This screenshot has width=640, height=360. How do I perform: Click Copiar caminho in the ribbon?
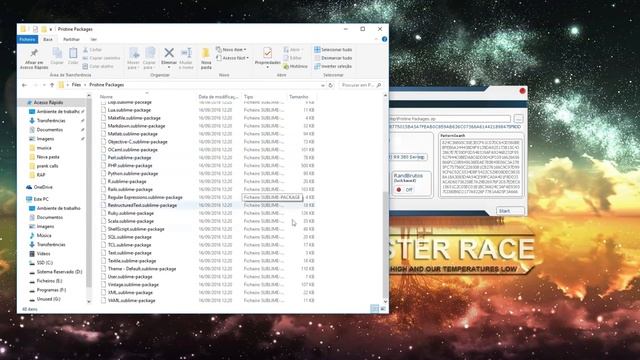[x=101, y=58]
